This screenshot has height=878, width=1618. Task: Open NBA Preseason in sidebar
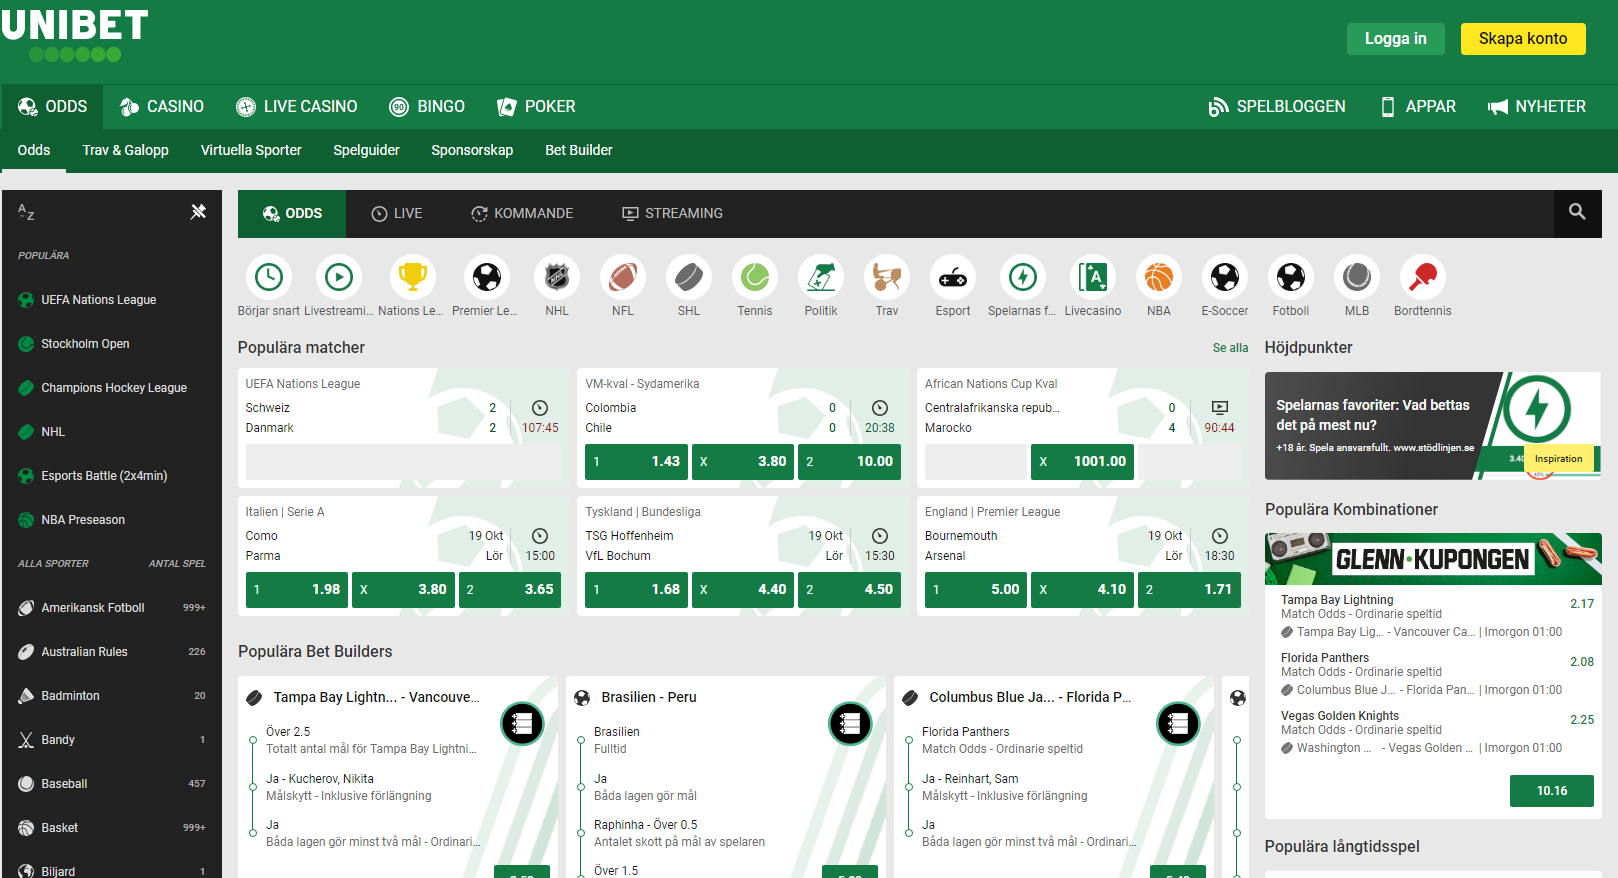(111, 520)
